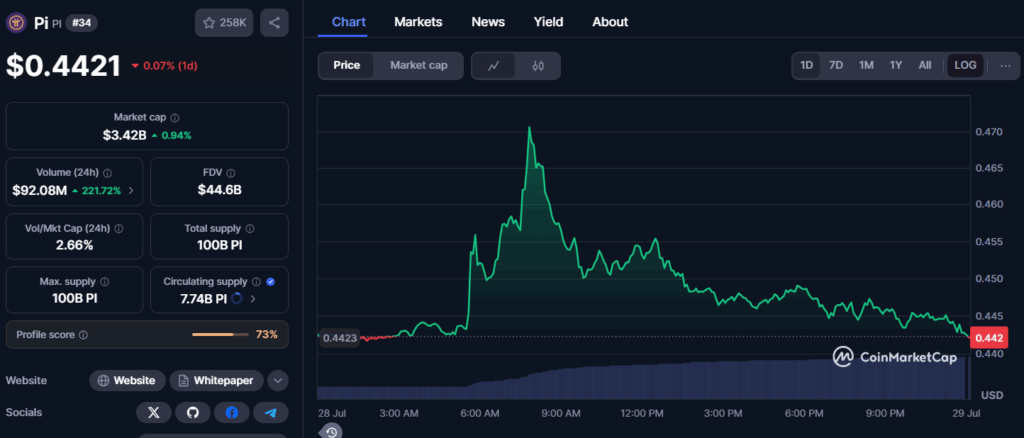Click the #34 rank badge
1024x438 pixels.
pyautogui.click(x=81, y=23)
